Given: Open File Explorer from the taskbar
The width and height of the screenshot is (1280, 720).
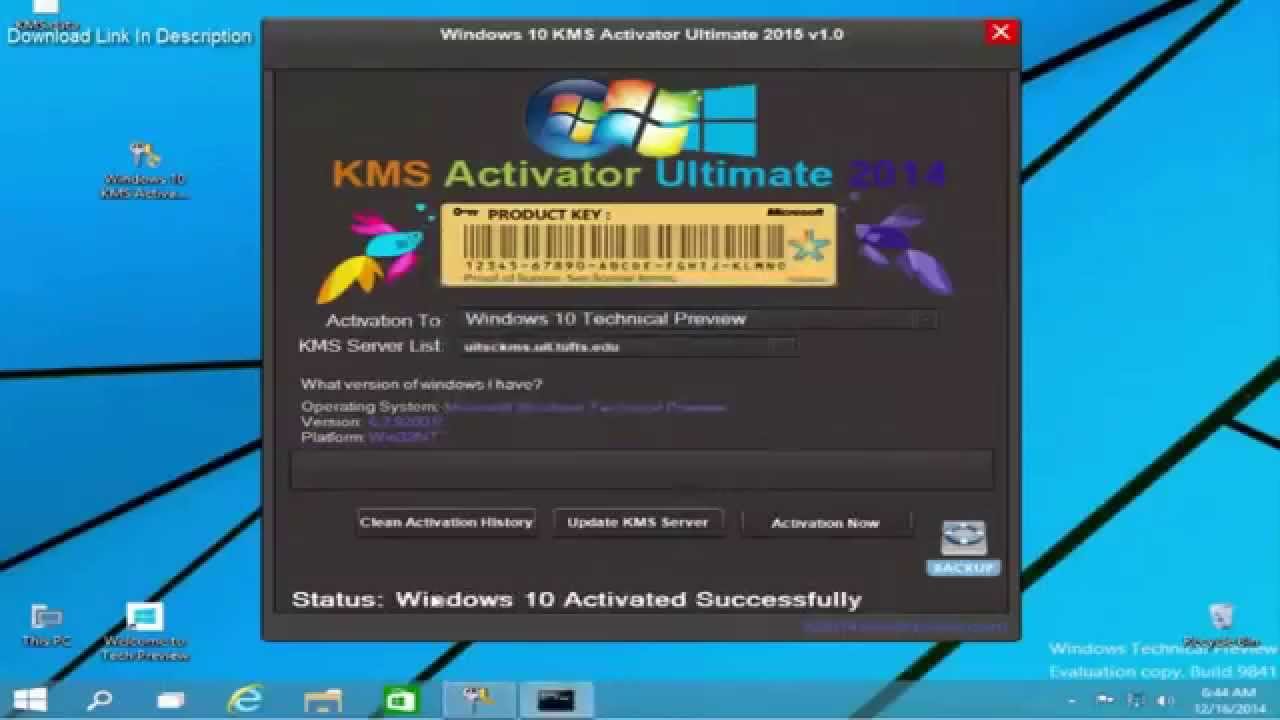Looking at the screenshot, I should (323, 700).
